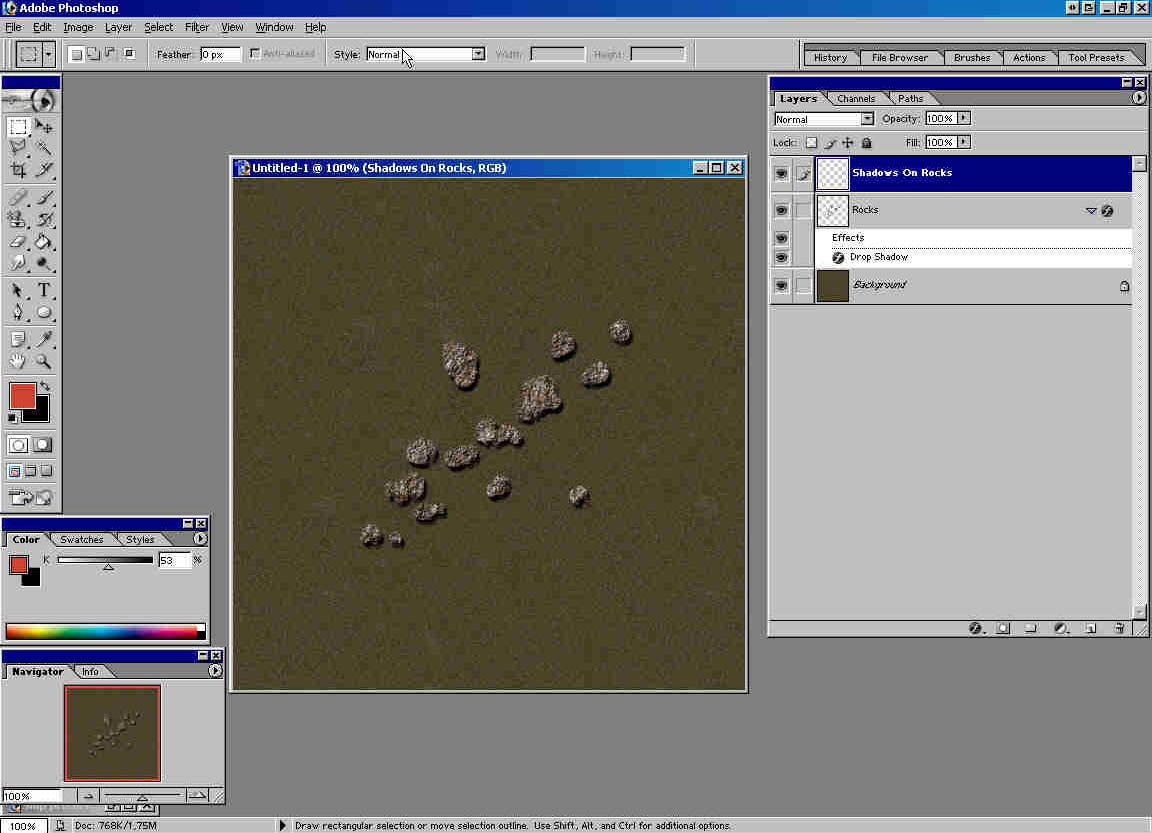Open the Style dropdown in options bar
1152x833 pixels.
[x=478, y=54]
